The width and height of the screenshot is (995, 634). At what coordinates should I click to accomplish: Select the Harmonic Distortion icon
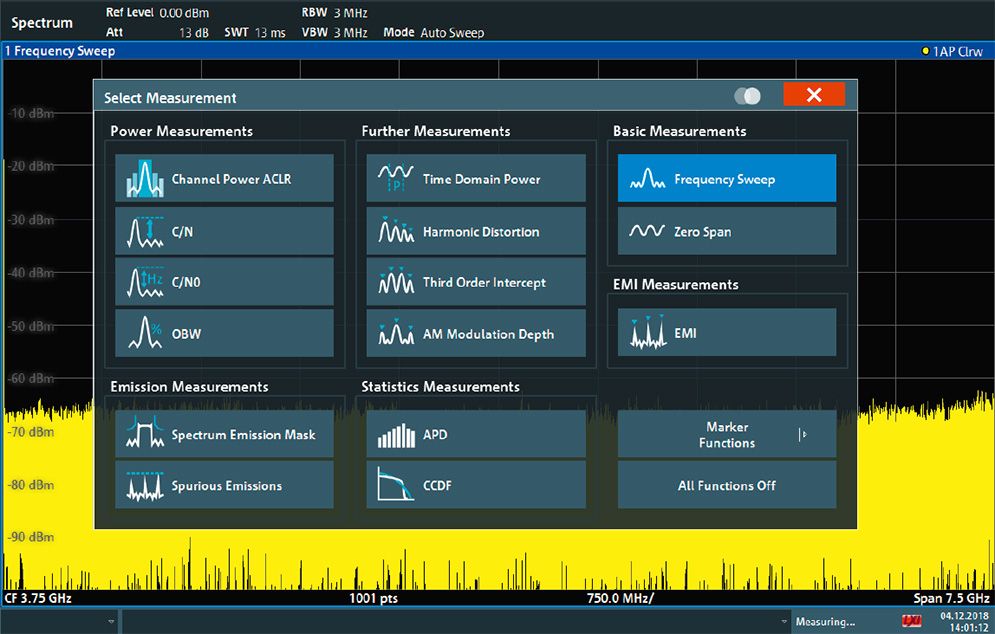(396, 230)
